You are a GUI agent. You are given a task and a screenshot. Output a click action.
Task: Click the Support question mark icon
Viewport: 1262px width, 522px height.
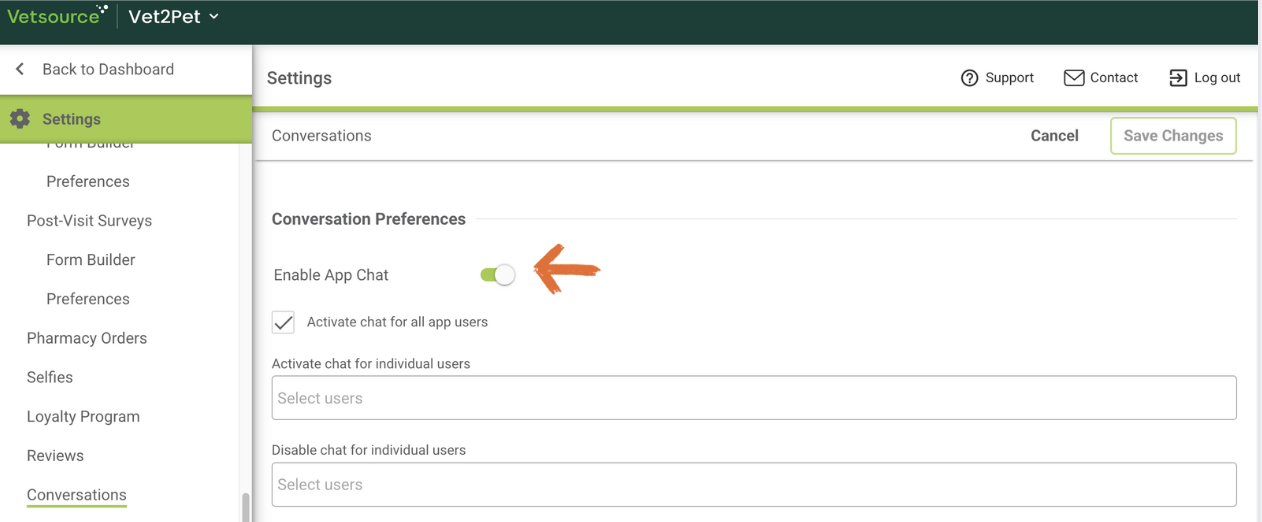[969, 78]
